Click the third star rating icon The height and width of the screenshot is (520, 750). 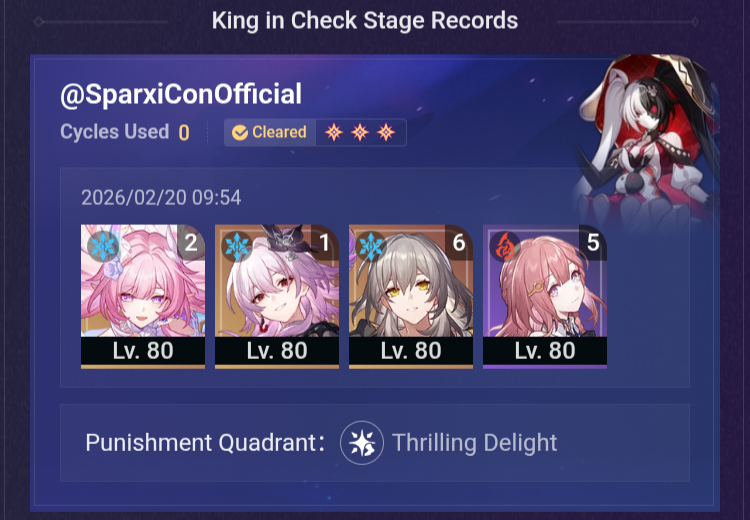pos(386,132)
